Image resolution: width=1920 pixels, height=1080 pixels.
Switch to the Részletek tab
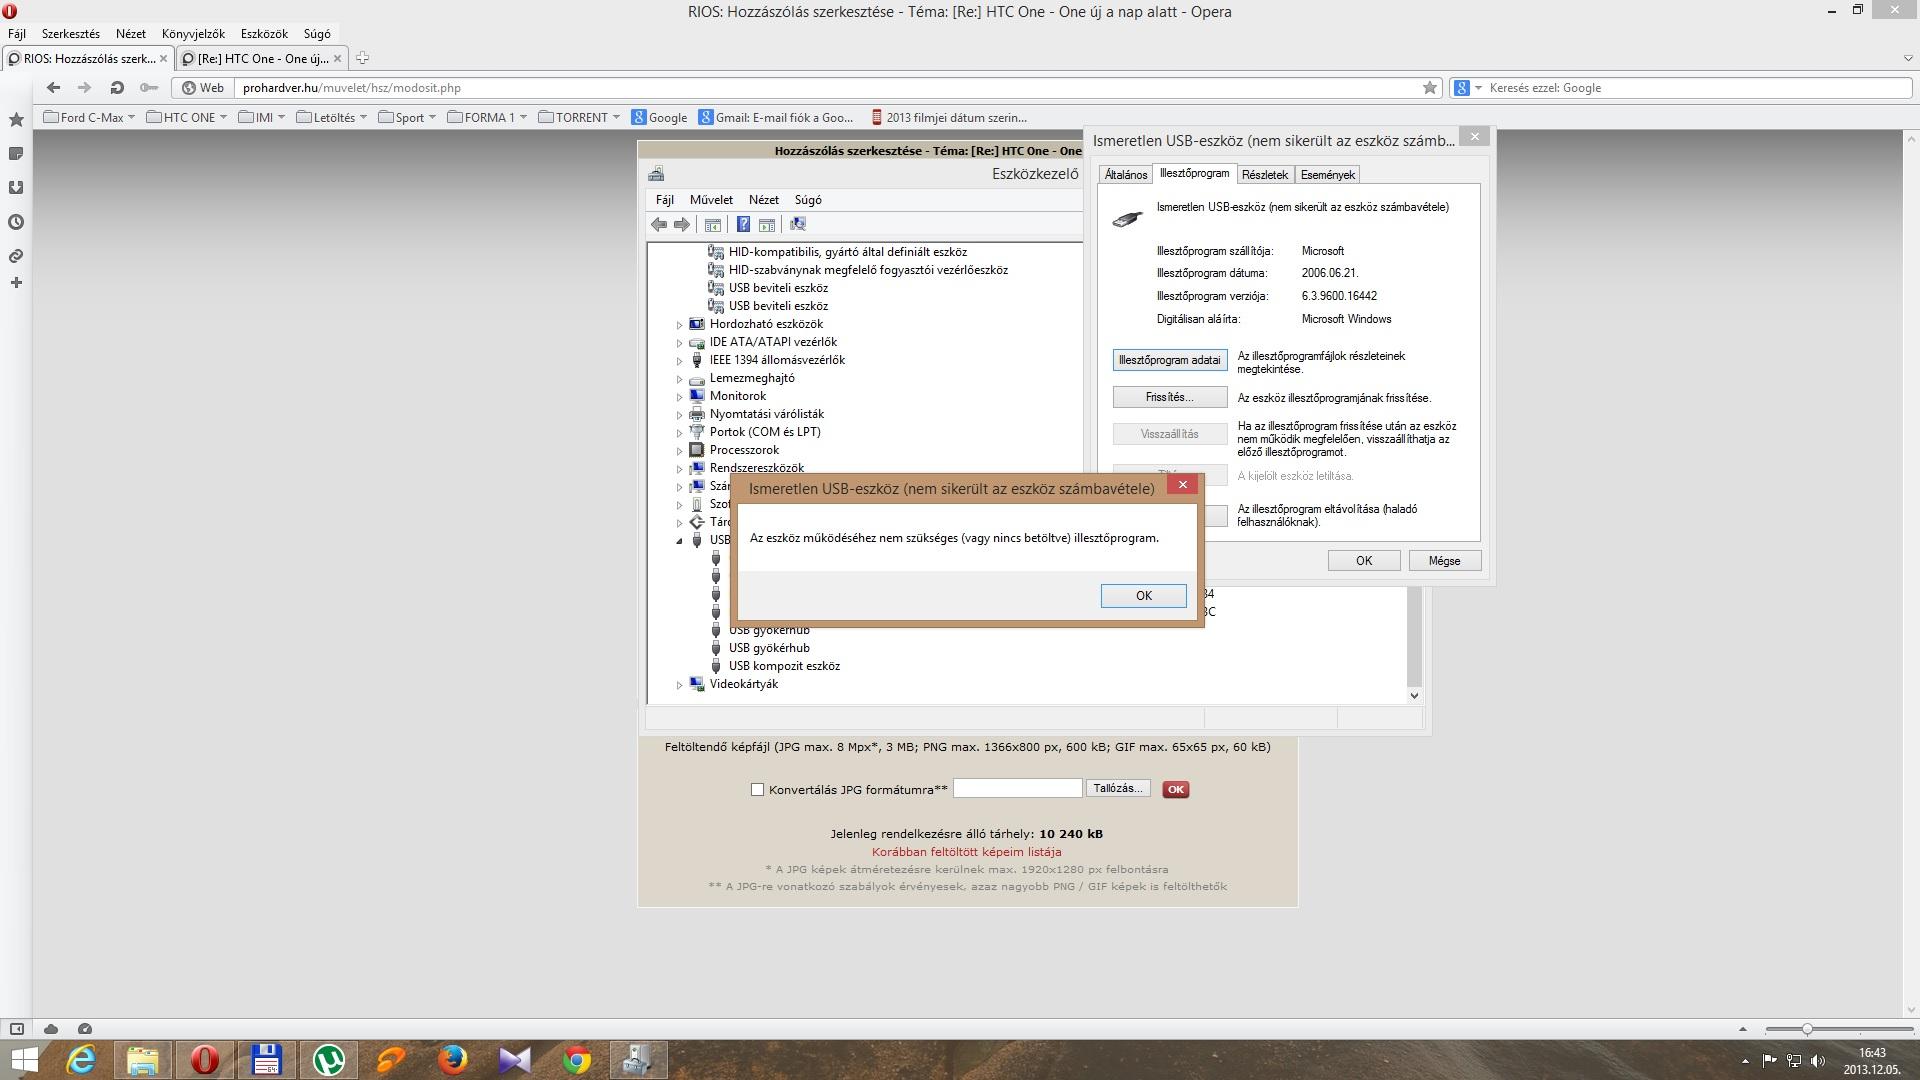[x=1264, y=175]
